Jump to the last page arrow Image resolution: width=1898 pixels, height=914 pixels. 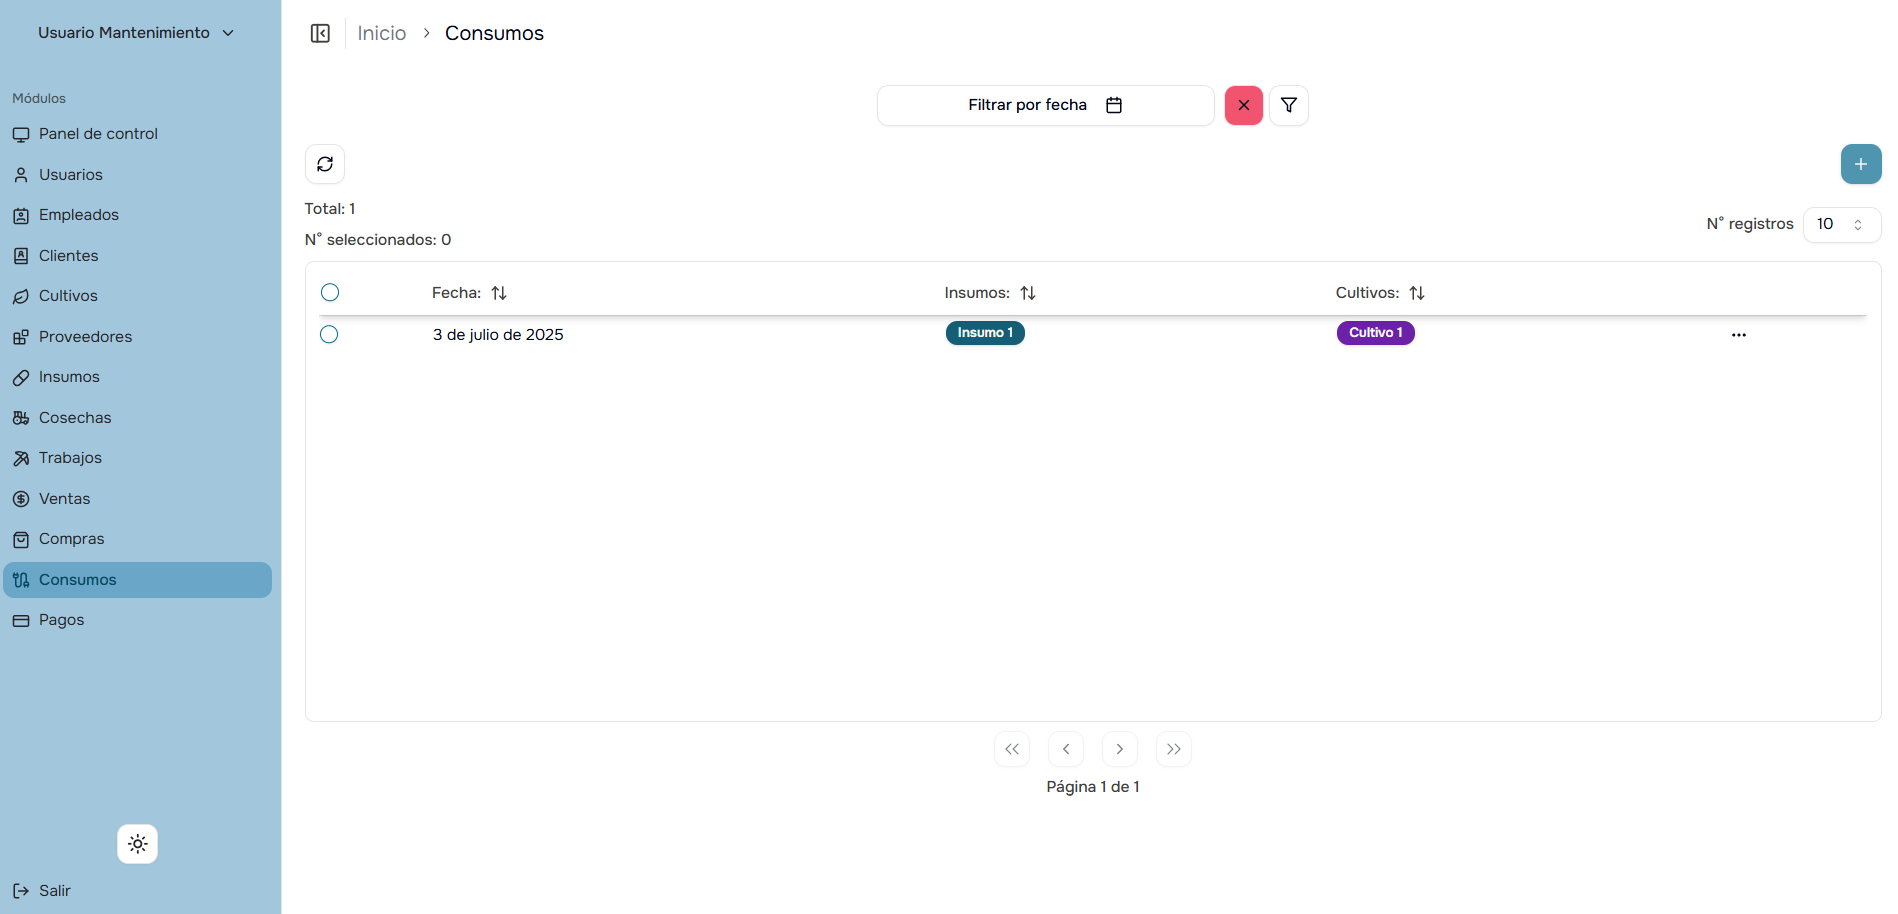[x=1173, y=749]
